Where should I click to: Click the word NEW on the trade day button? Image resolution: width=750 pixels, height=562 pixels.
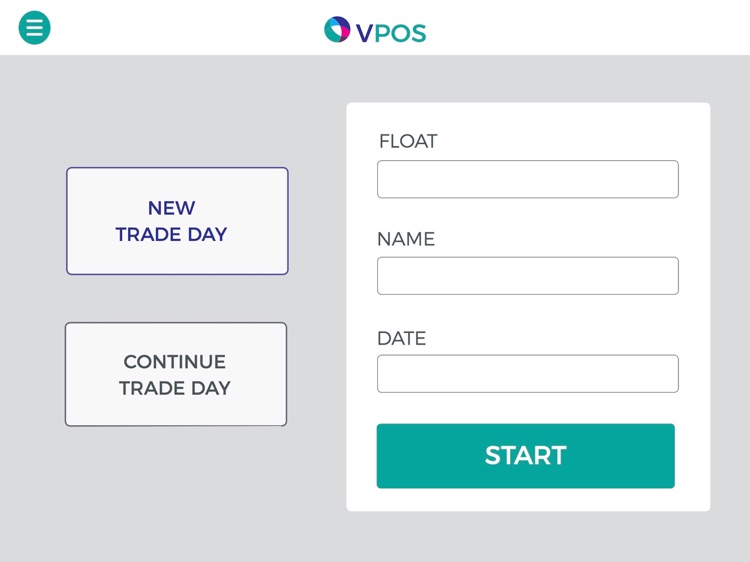[x=172, y=208]
